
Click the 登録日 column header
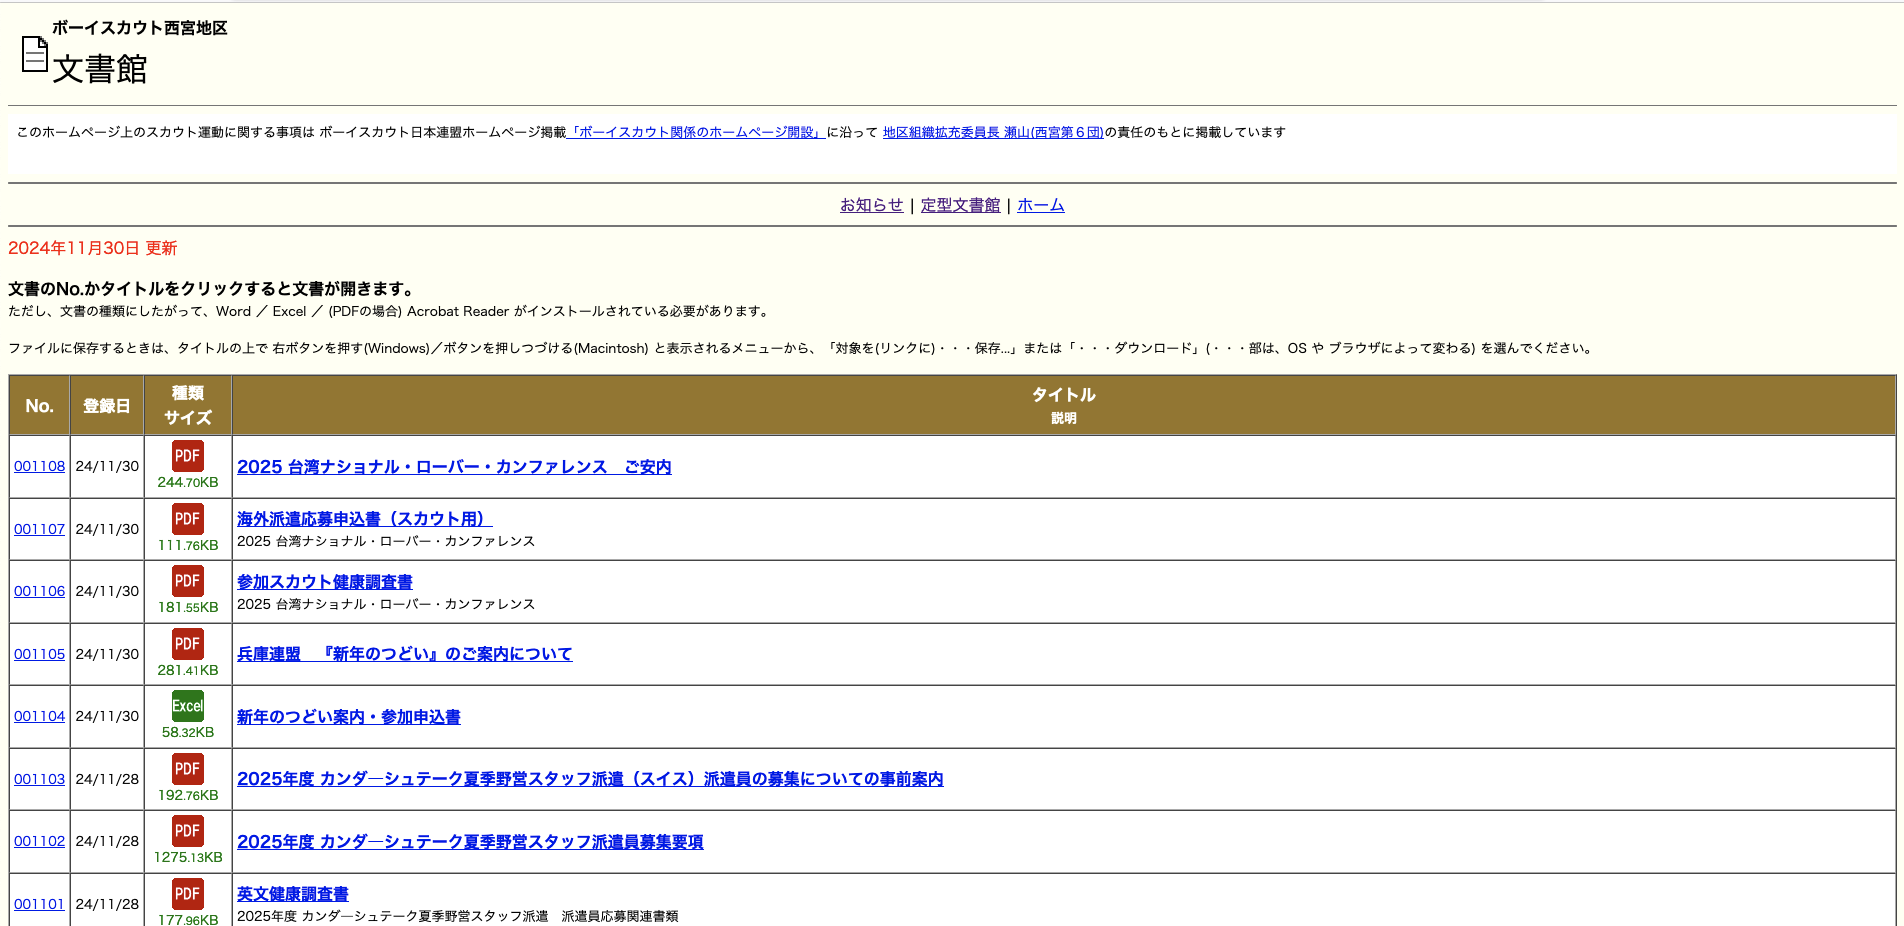point(107,406)
